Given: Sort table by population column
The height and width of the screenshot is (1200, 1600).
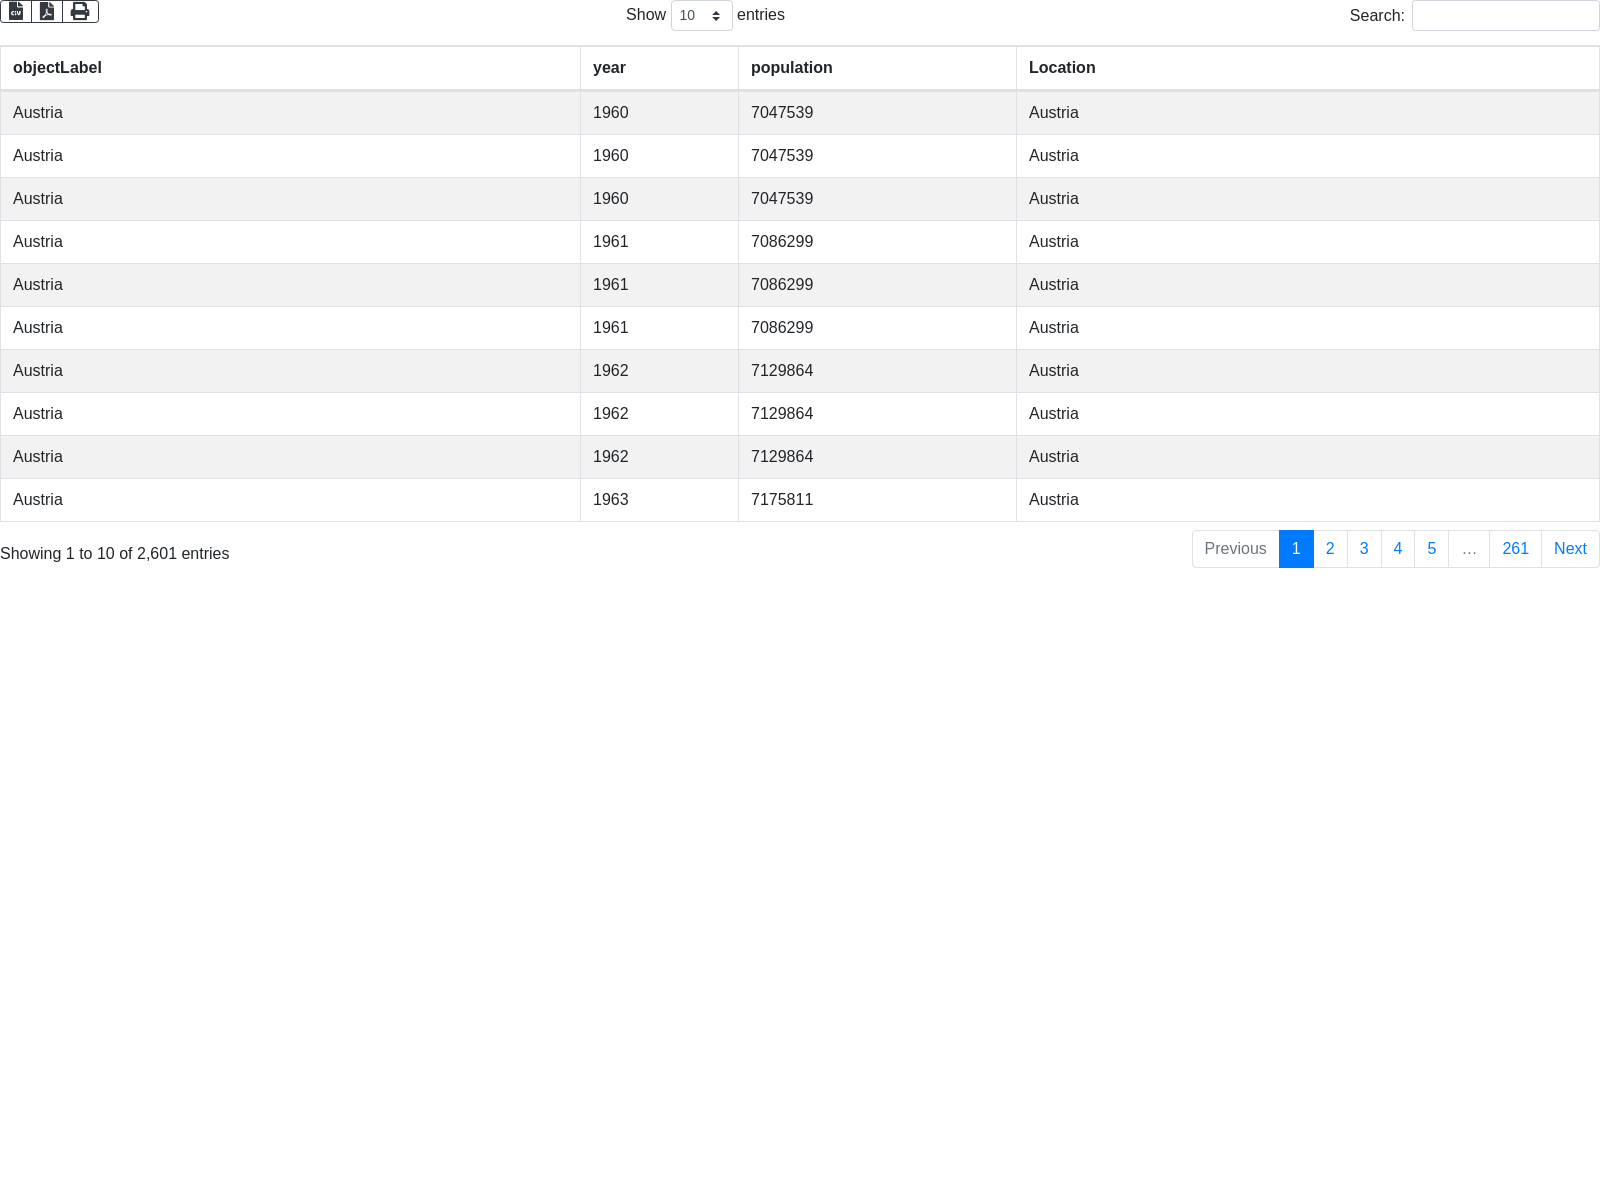Looking at the screenshot, I should coord(791,68).
